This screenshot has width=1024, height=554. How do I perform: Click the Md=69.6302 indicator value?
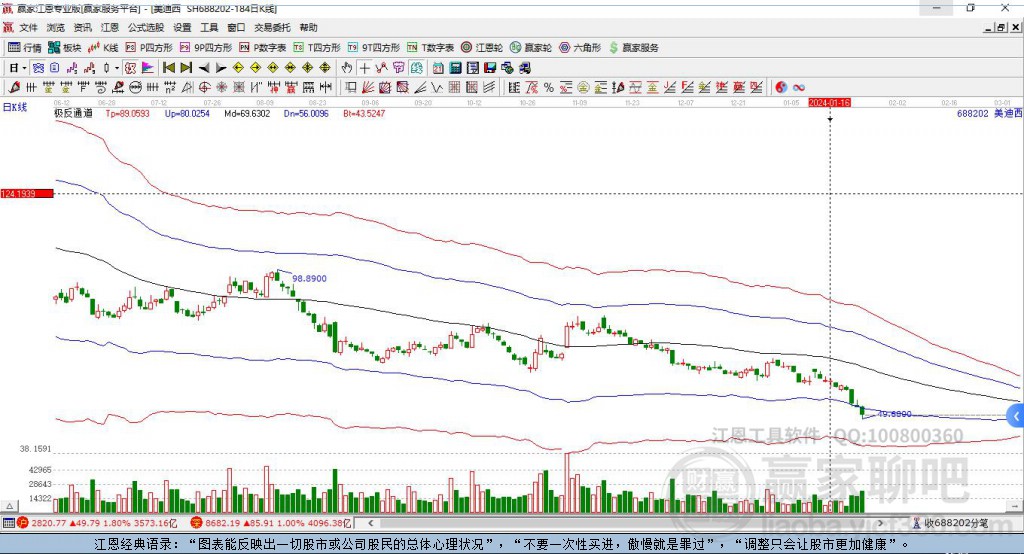tap(247, 114)
